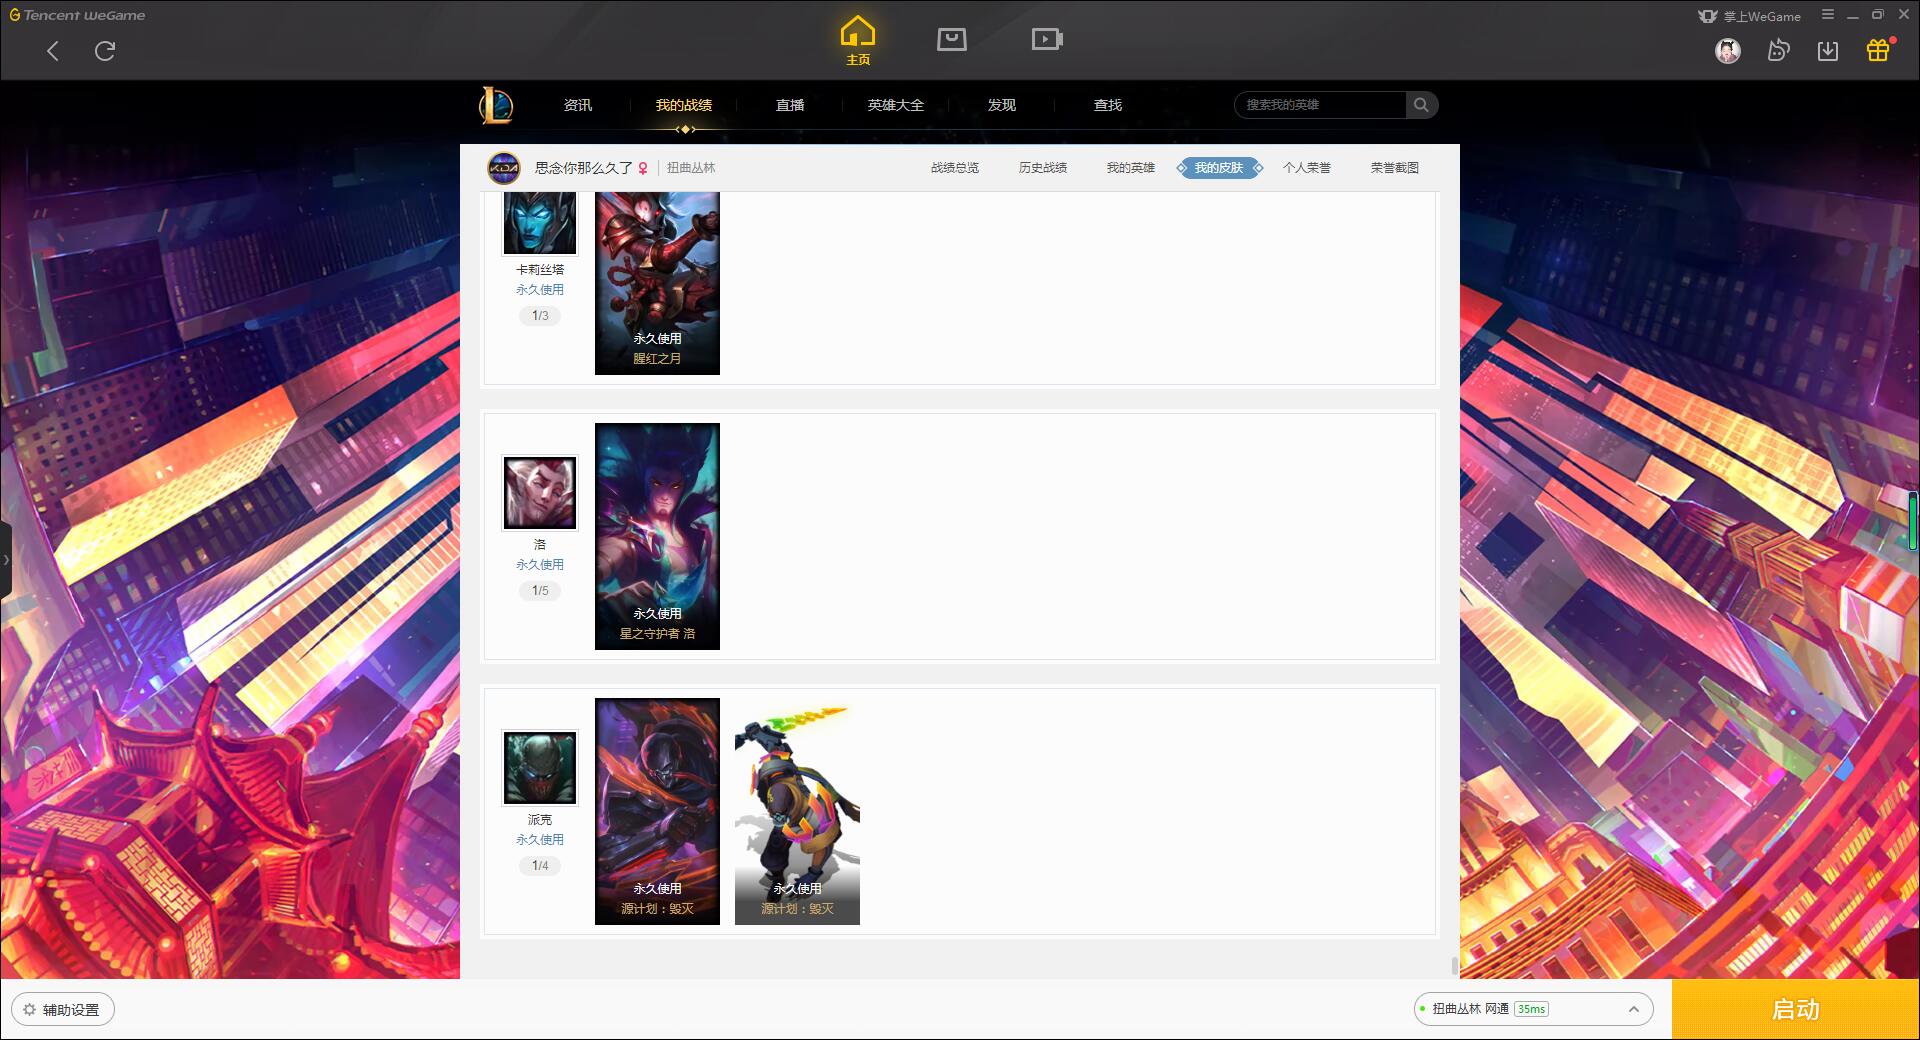Open the 查找 tab
The width and height of the screenshot is (1920, 1040).
click(x=1107, y=105)
